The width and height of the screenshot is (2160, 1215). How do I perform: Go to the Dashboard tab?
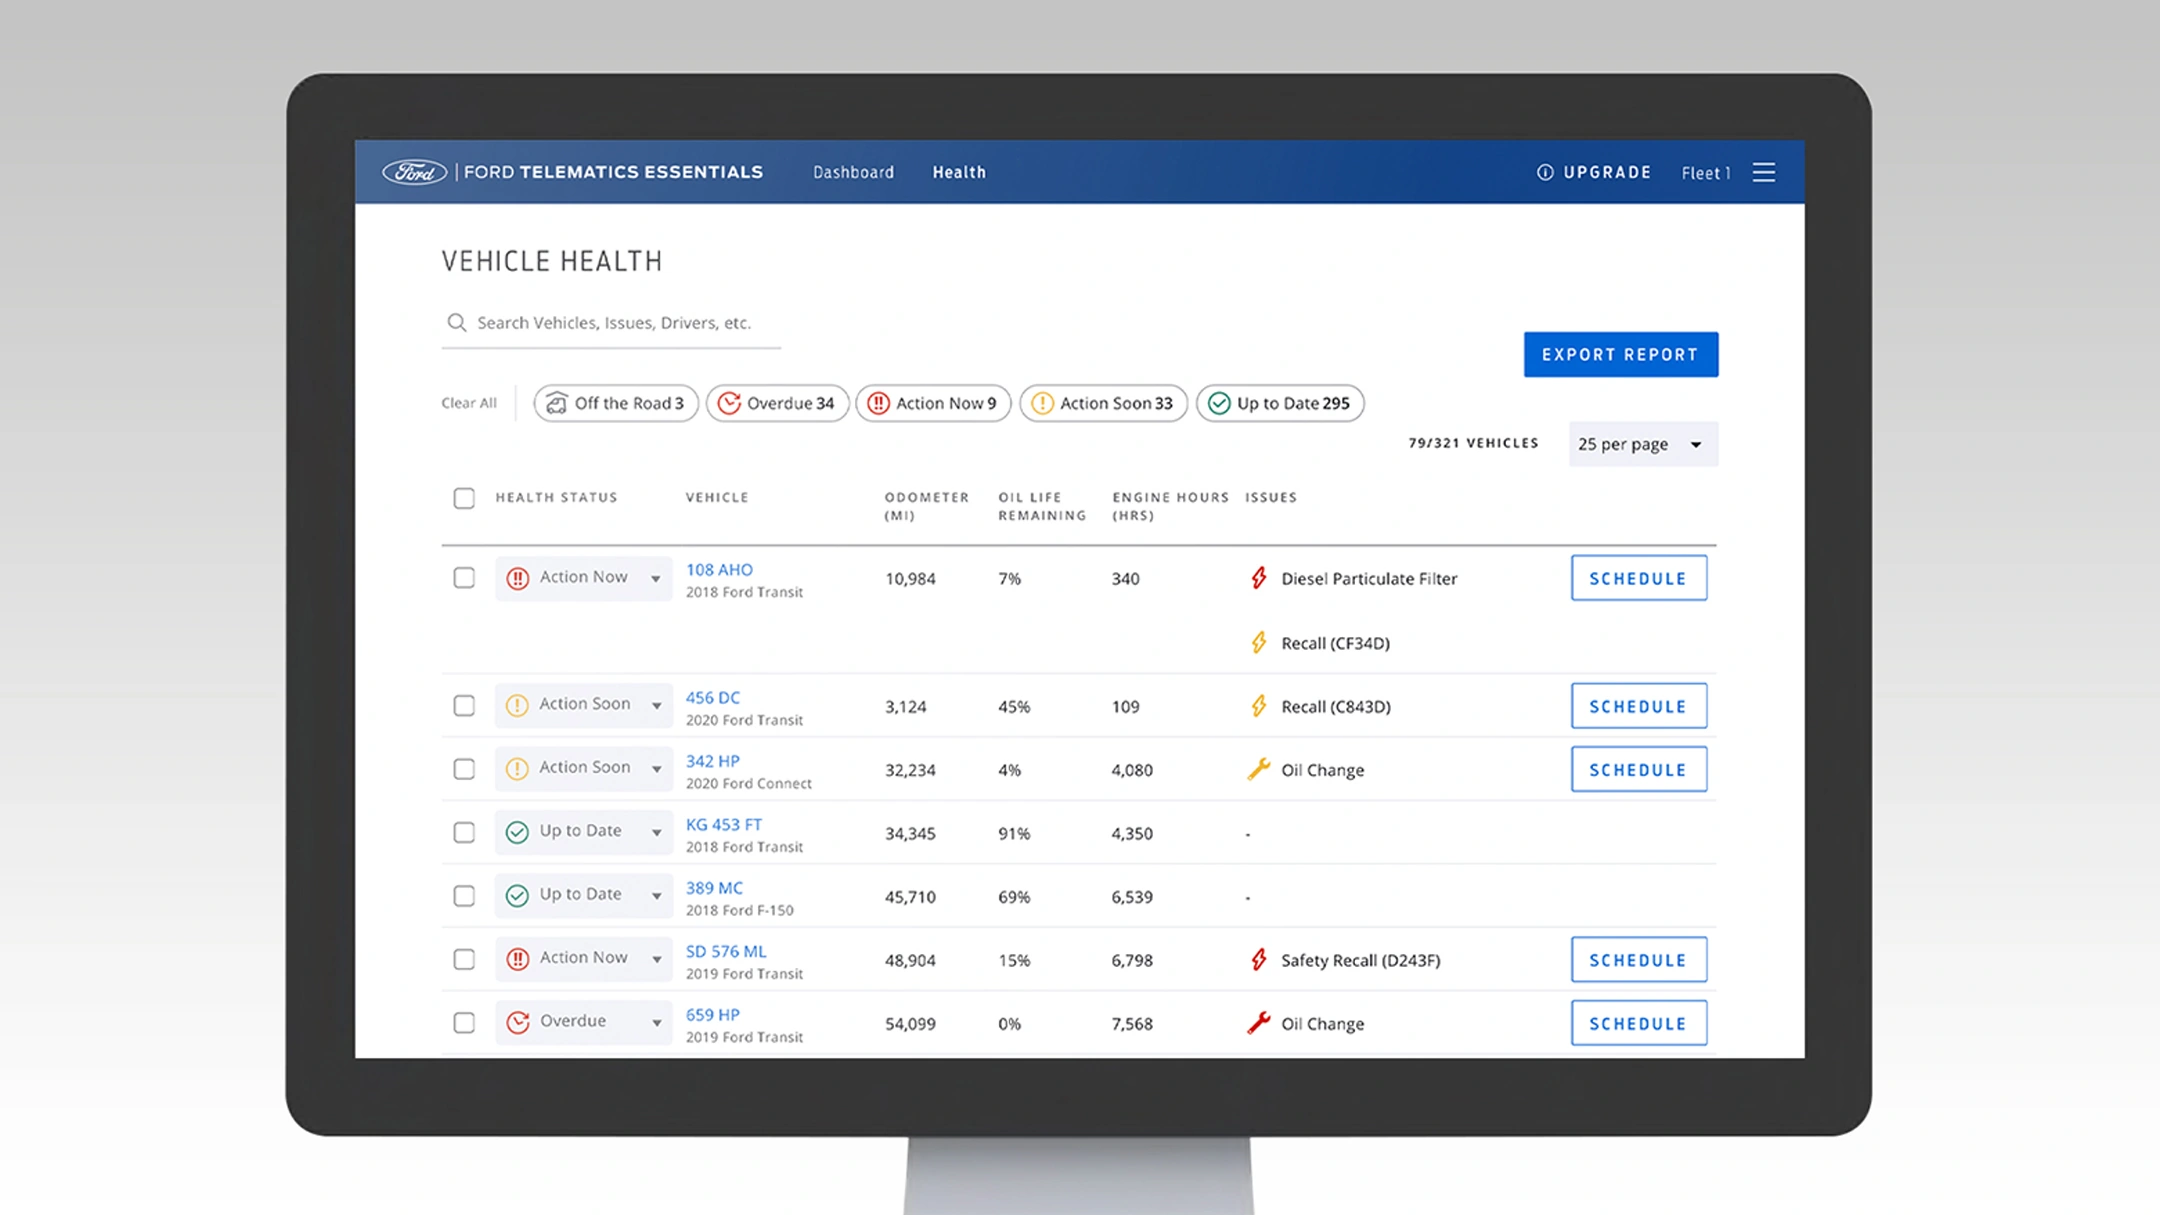(x=853, y=172)
